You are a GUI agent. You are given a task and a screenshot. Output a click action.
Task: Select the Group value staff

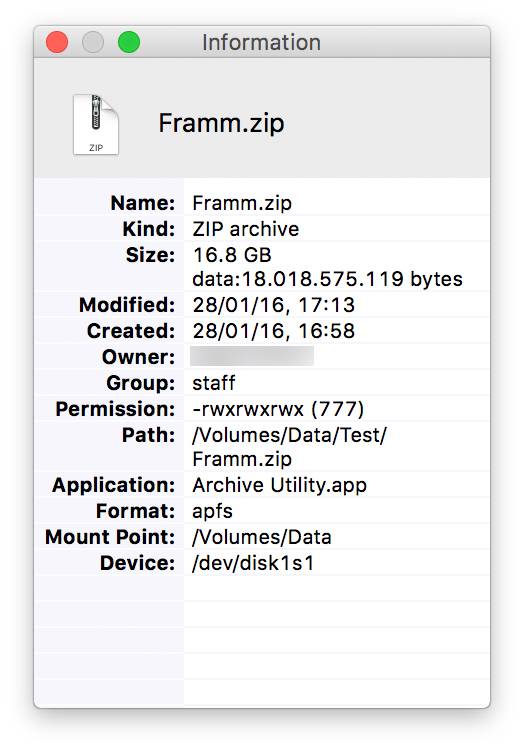(x=214, y=383)
